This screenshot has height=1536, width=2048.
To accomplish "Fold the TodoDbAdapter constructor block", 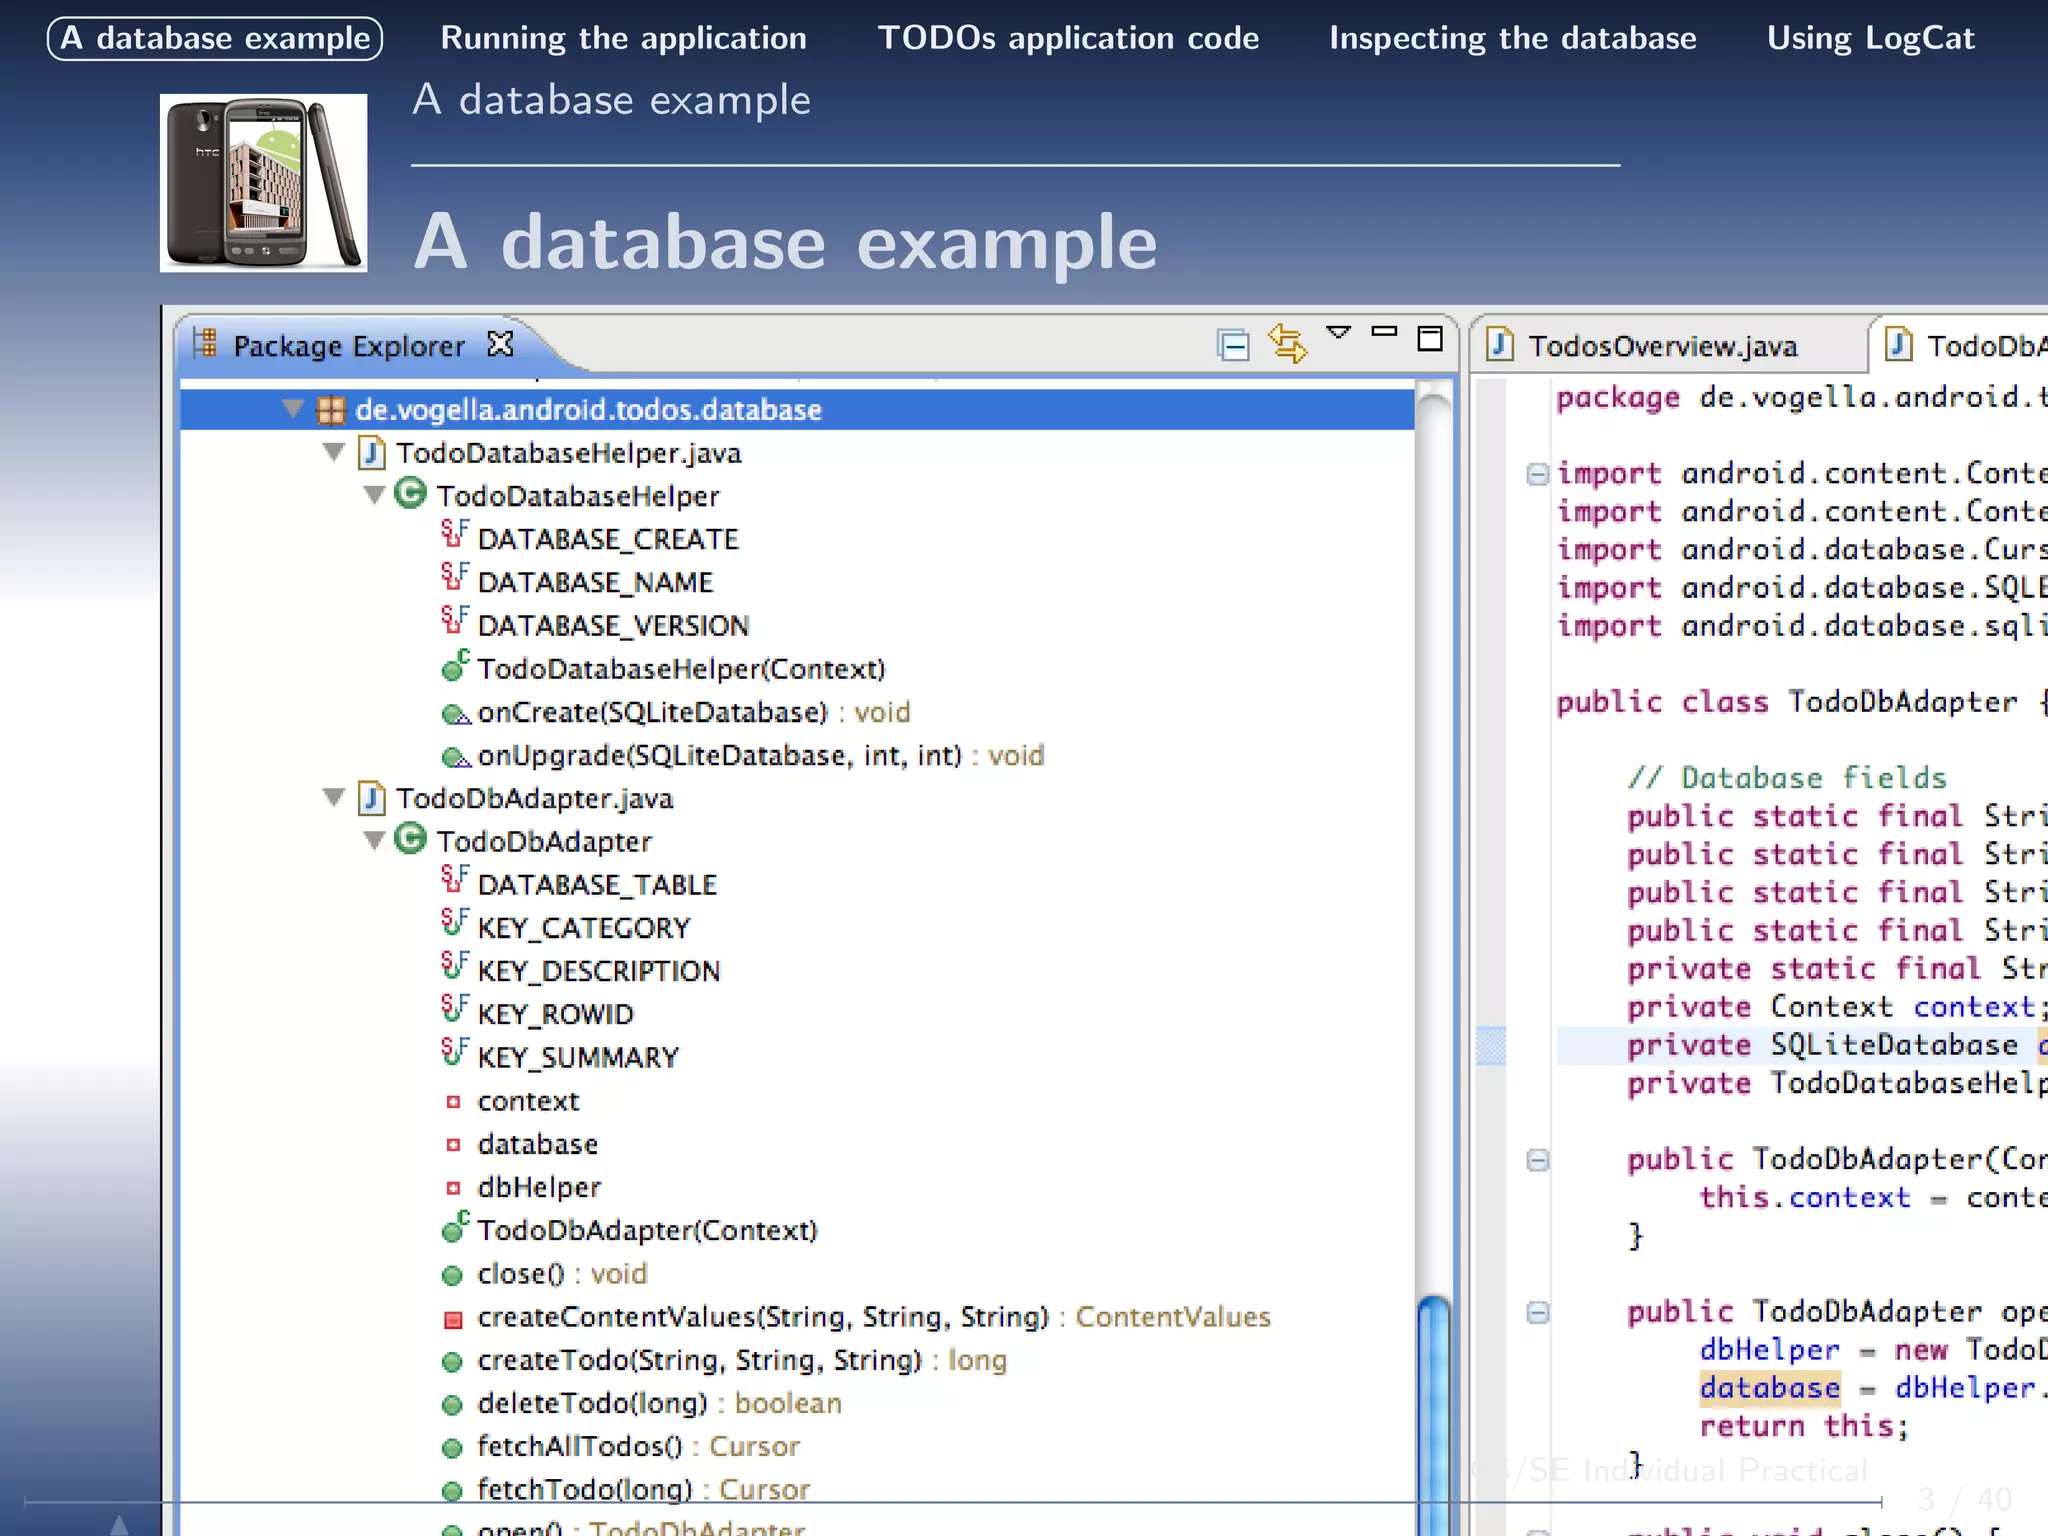I will (x=1537, y=1160).
